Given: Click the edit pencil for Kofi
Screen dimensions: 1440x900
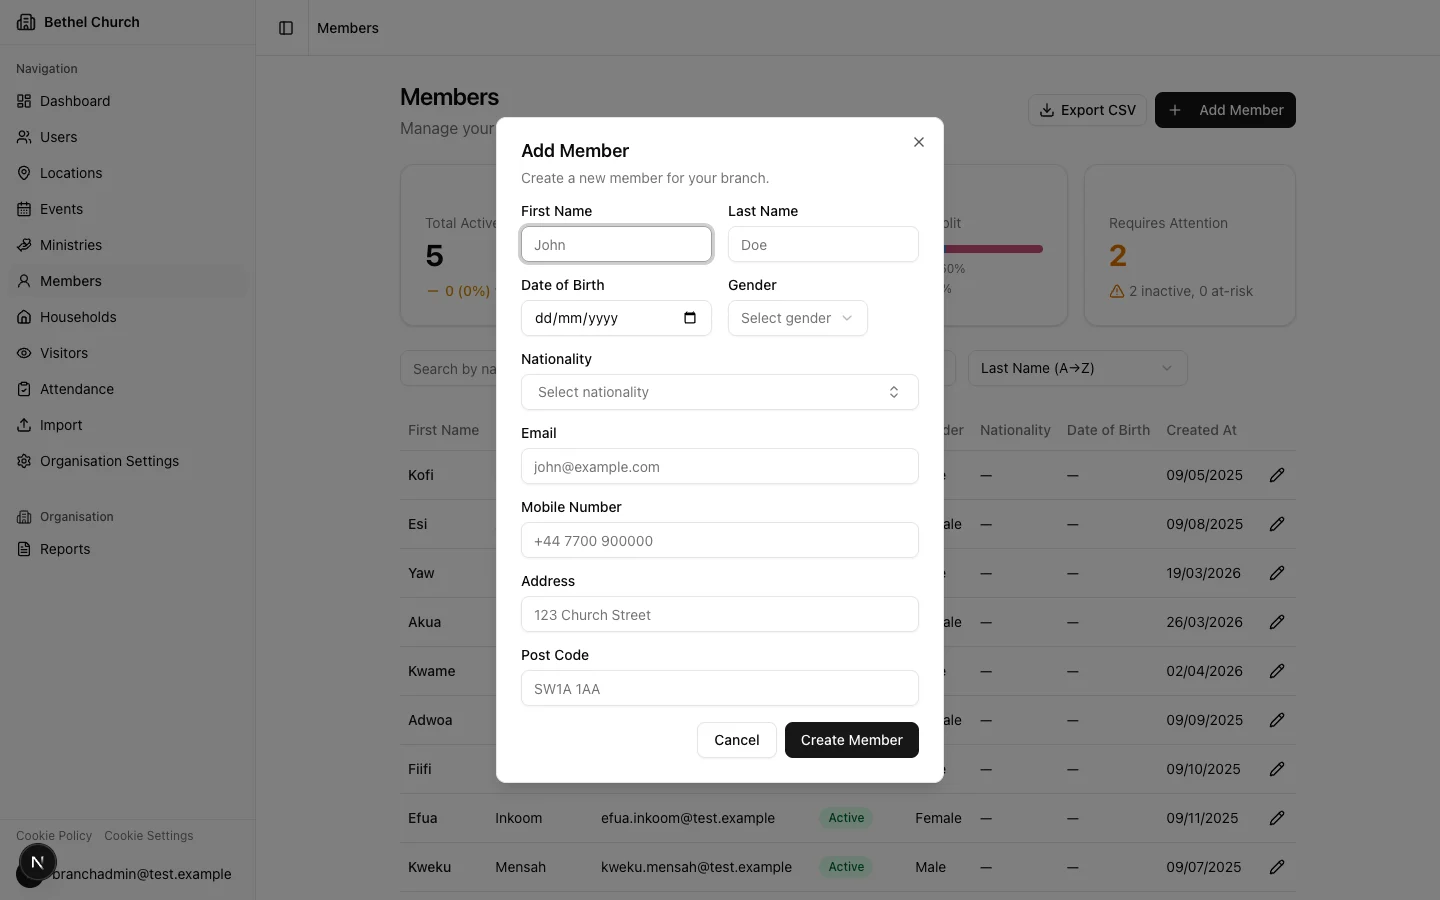Looking at the screenshot, I should 1277,475.
